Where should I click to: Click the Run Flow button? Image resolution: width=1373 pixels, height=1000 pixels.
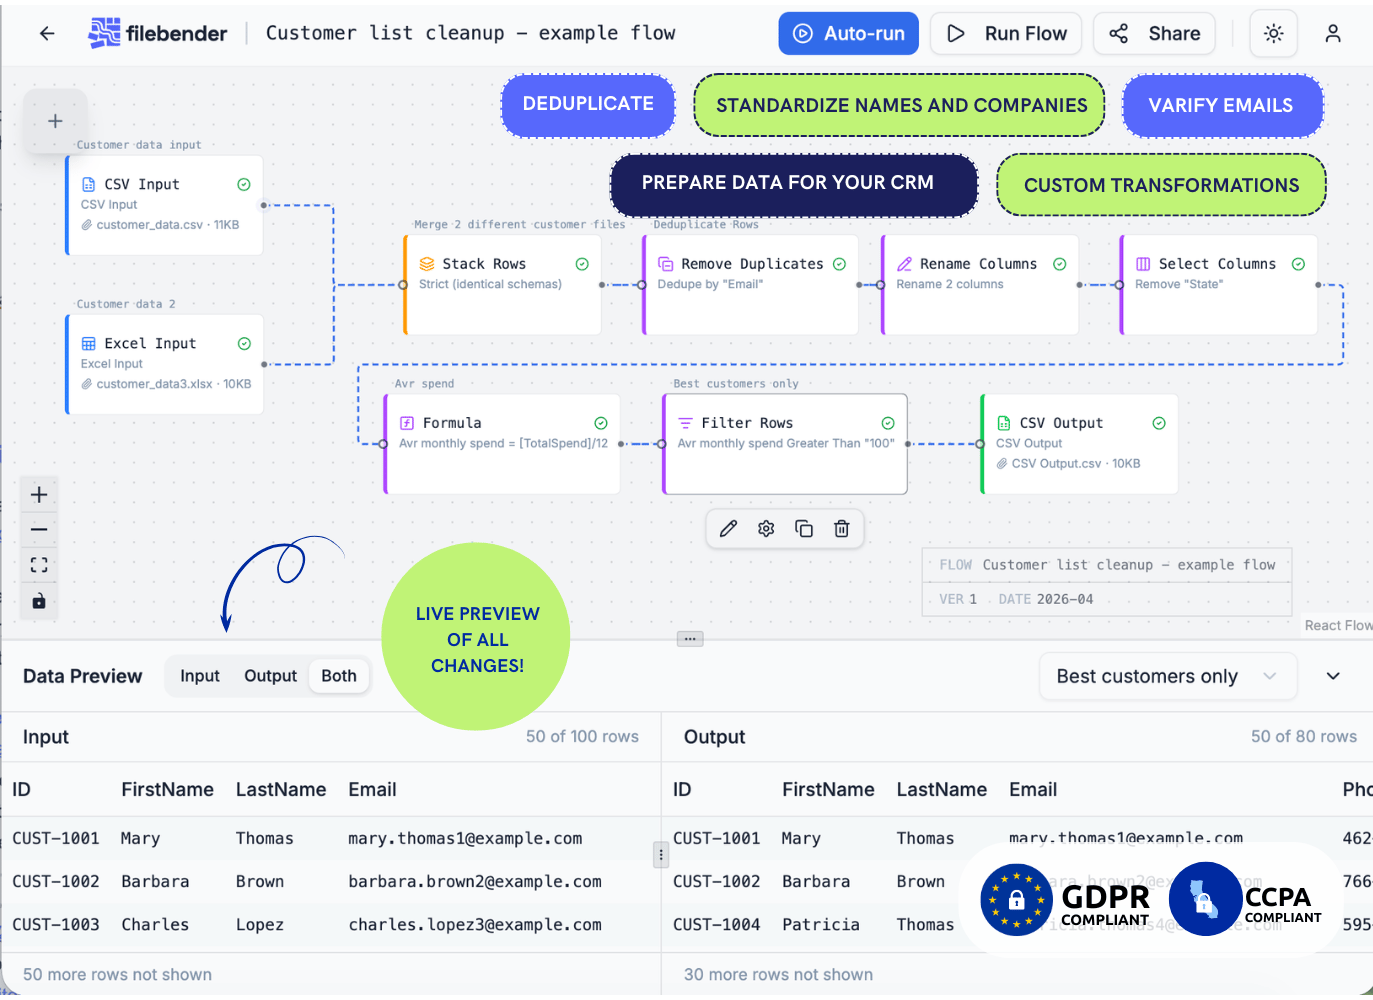point(1005,33)
